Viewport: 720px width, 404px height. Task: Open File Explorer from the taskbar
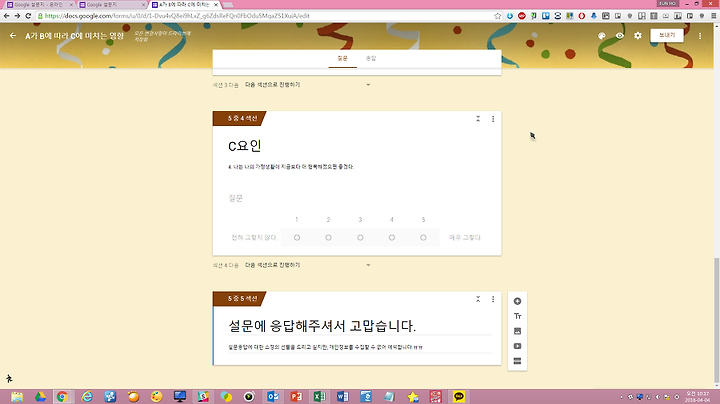point(17,397)
